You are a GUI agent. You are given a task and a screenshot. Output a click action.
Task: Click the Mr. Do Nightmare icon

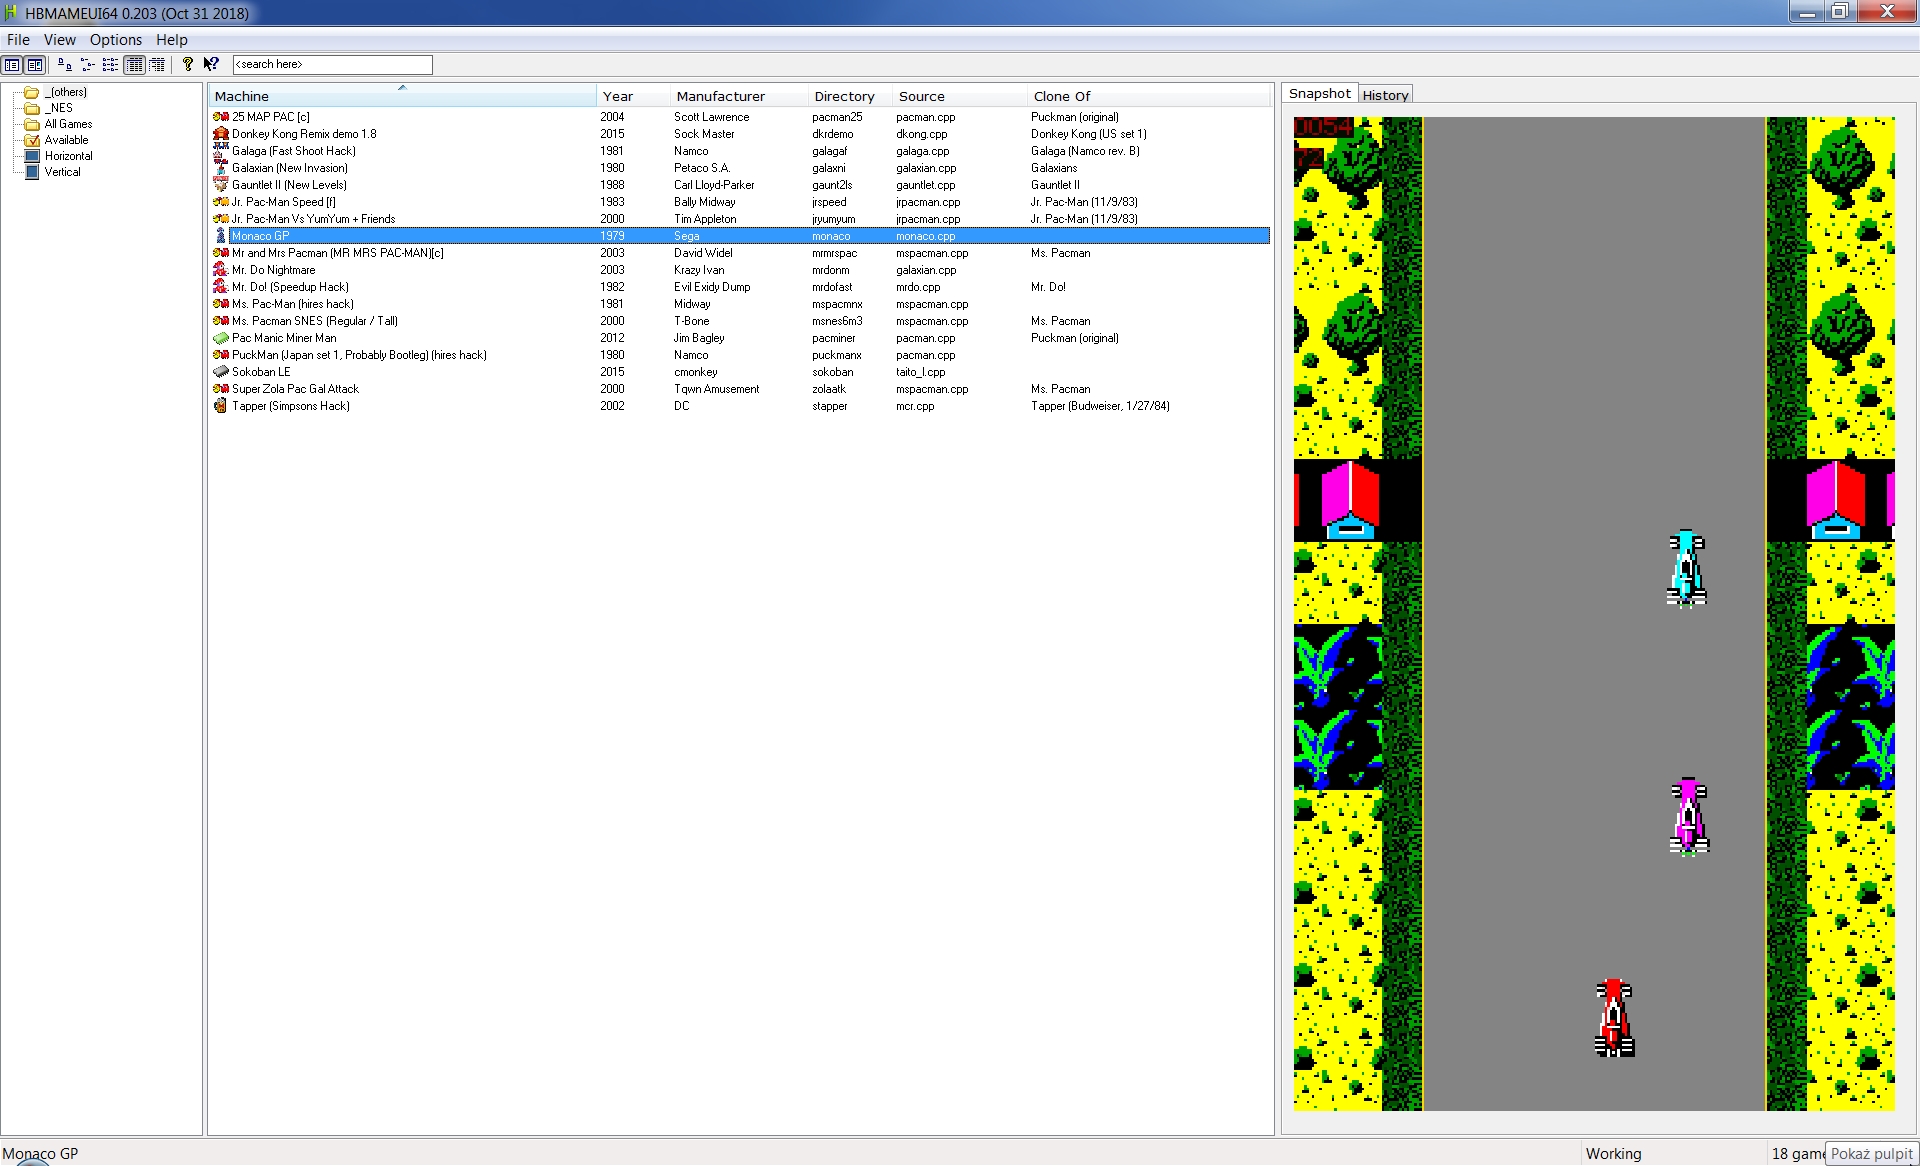tap(221, 270)
